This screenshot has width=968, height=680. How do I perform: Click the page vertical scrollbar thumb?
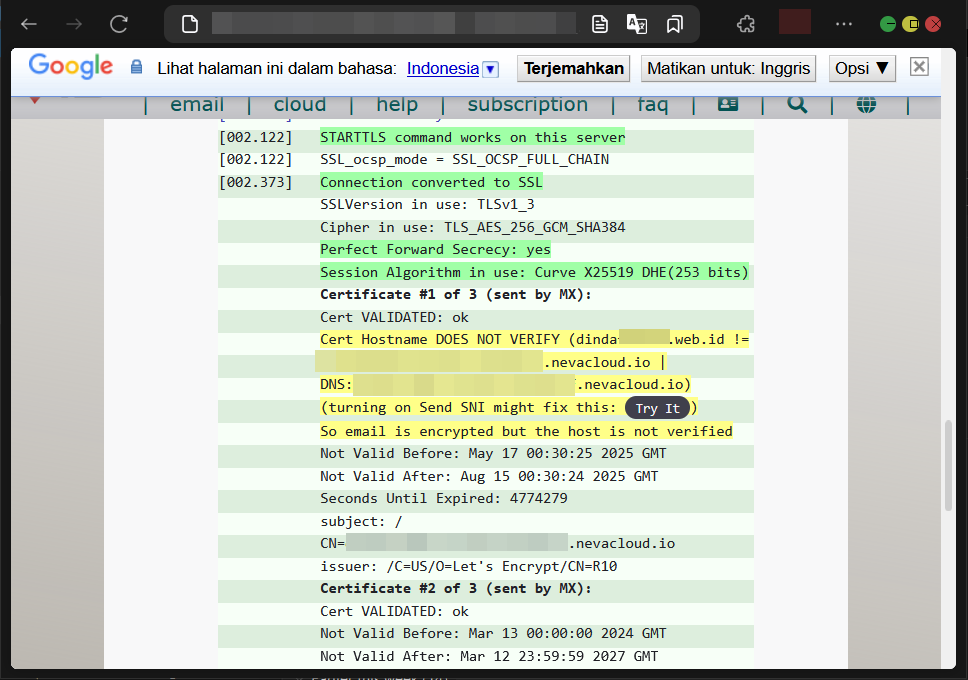point(949,465)
